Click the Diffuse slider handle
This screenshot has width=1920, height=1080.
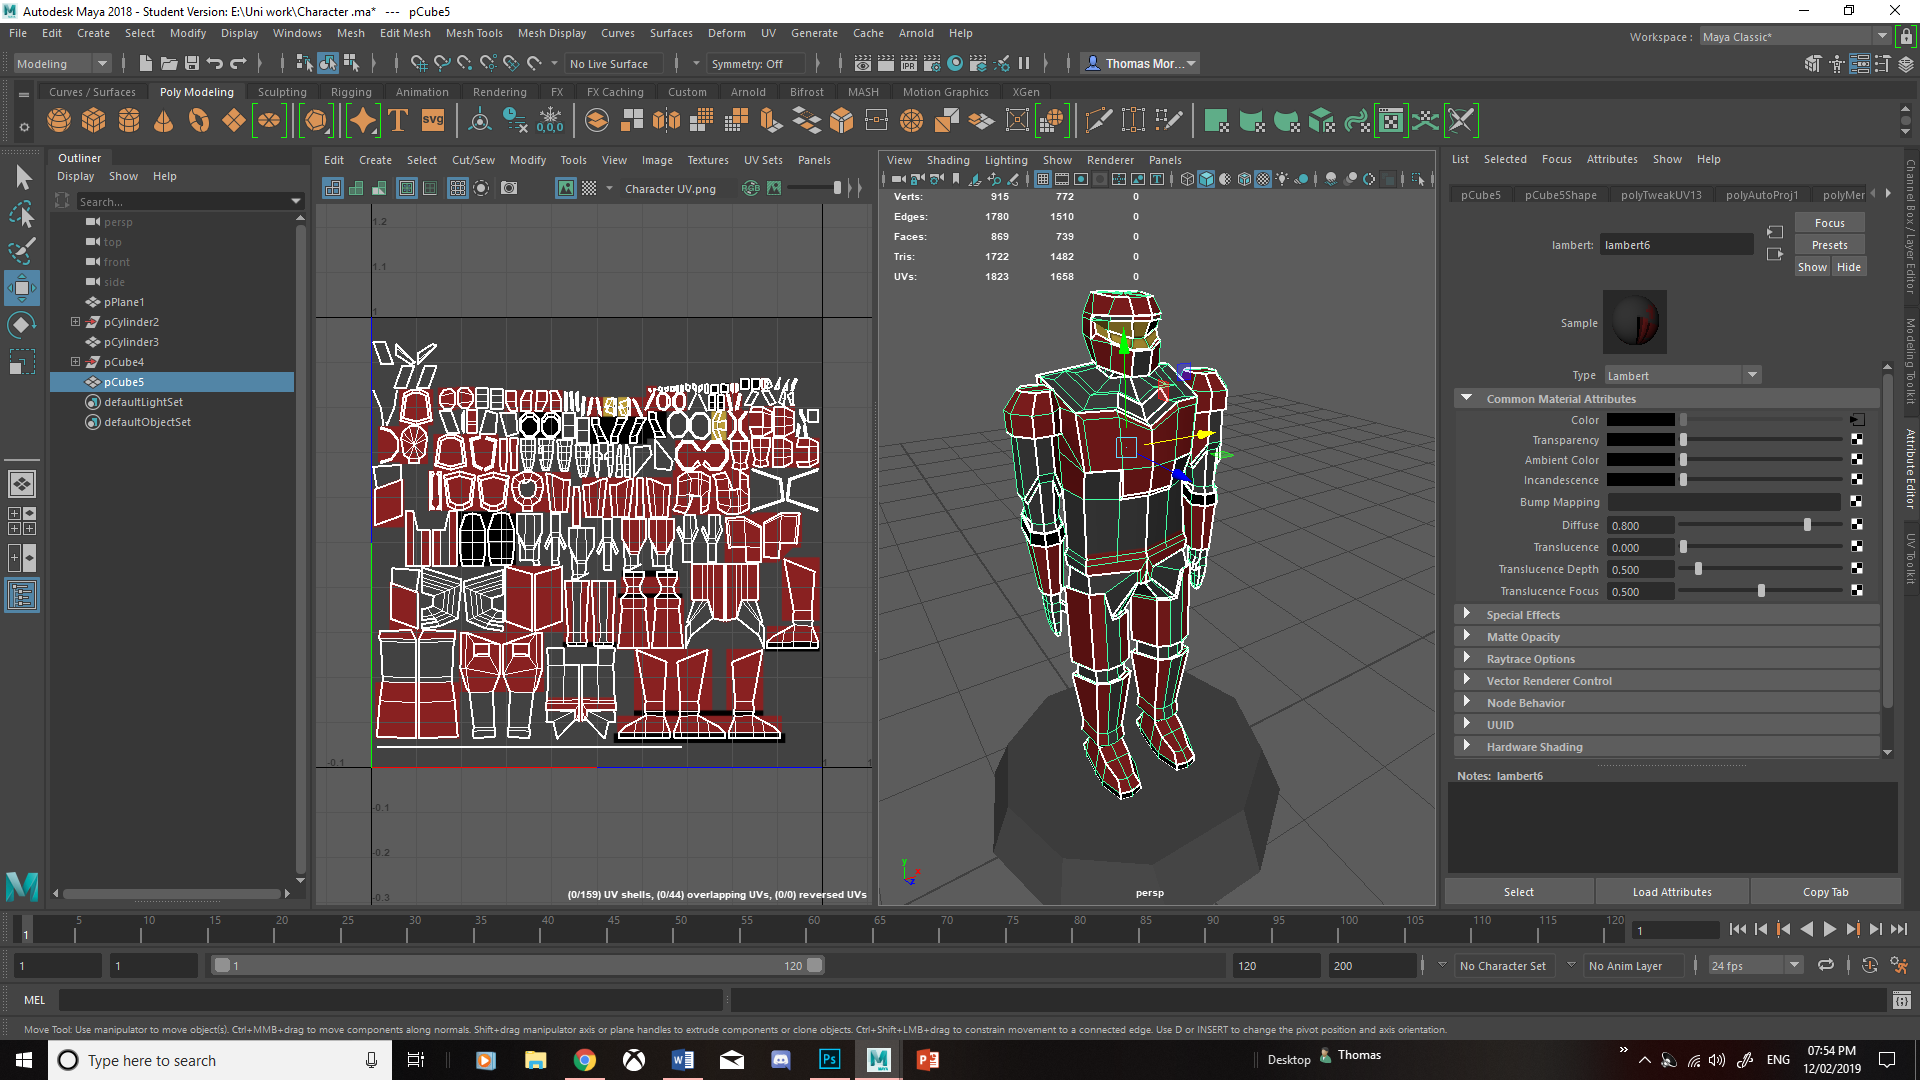1807,525
